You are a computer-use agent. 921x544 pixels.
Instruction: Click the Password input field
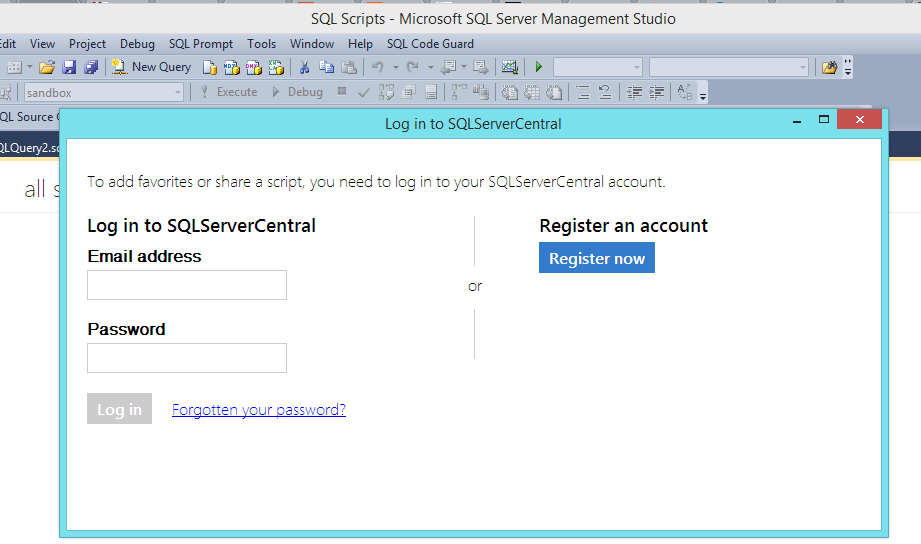tap(187, 358)
